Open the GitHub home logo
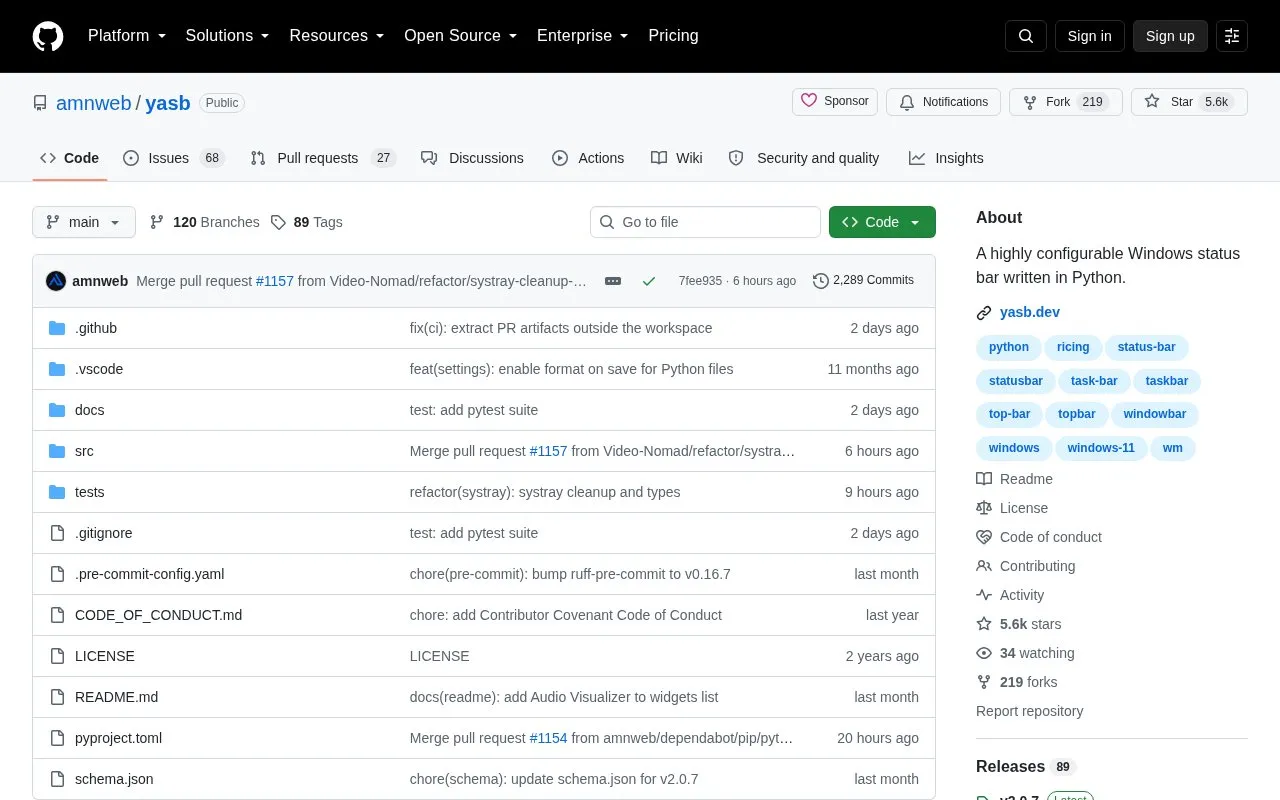1280x800 pixels. (x=48, y=36)
